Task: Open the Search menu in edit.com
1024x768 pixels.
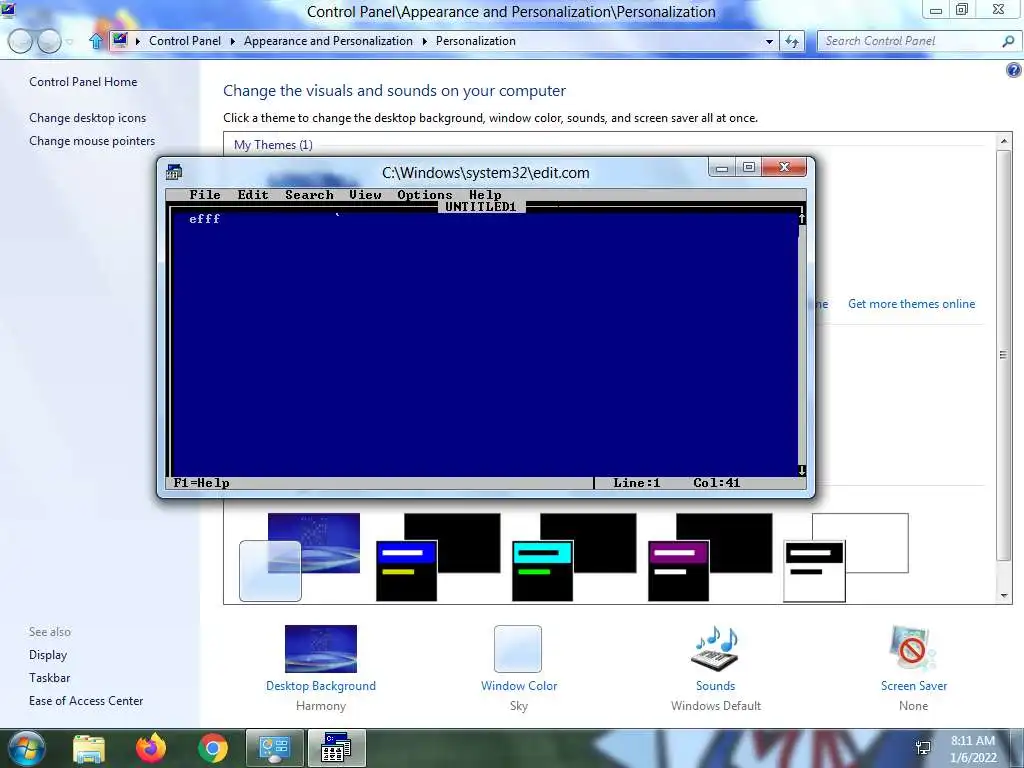Action: coord(309,195)
